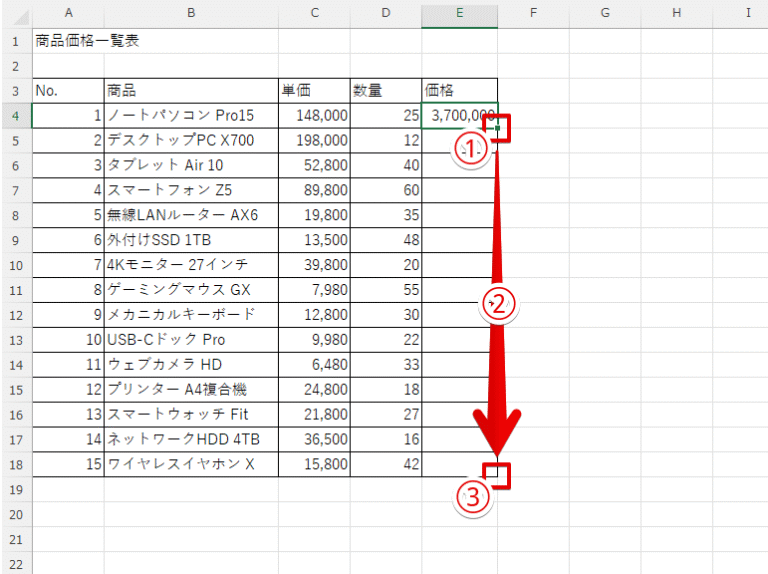Screen dimensions: 768x574
Task: Click the circled number 2 marker
Action: [498, 305]
